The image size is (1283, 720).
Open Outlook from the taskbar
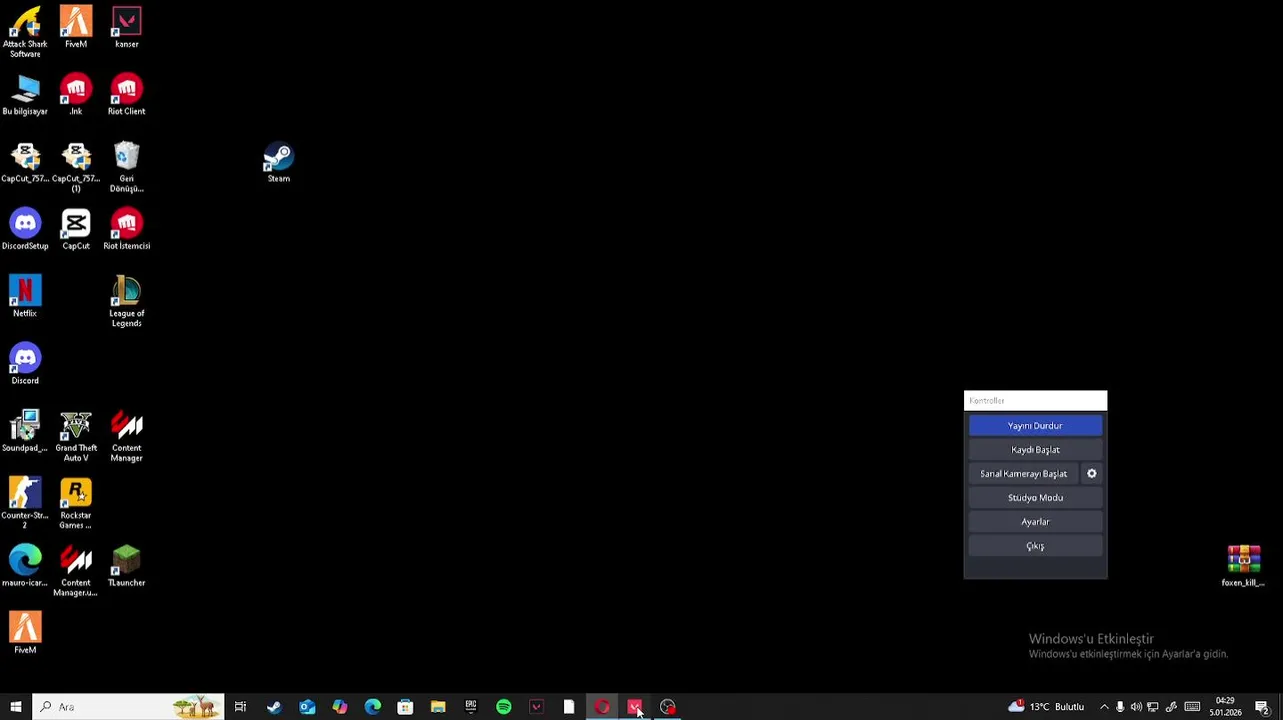click(307, 707)
